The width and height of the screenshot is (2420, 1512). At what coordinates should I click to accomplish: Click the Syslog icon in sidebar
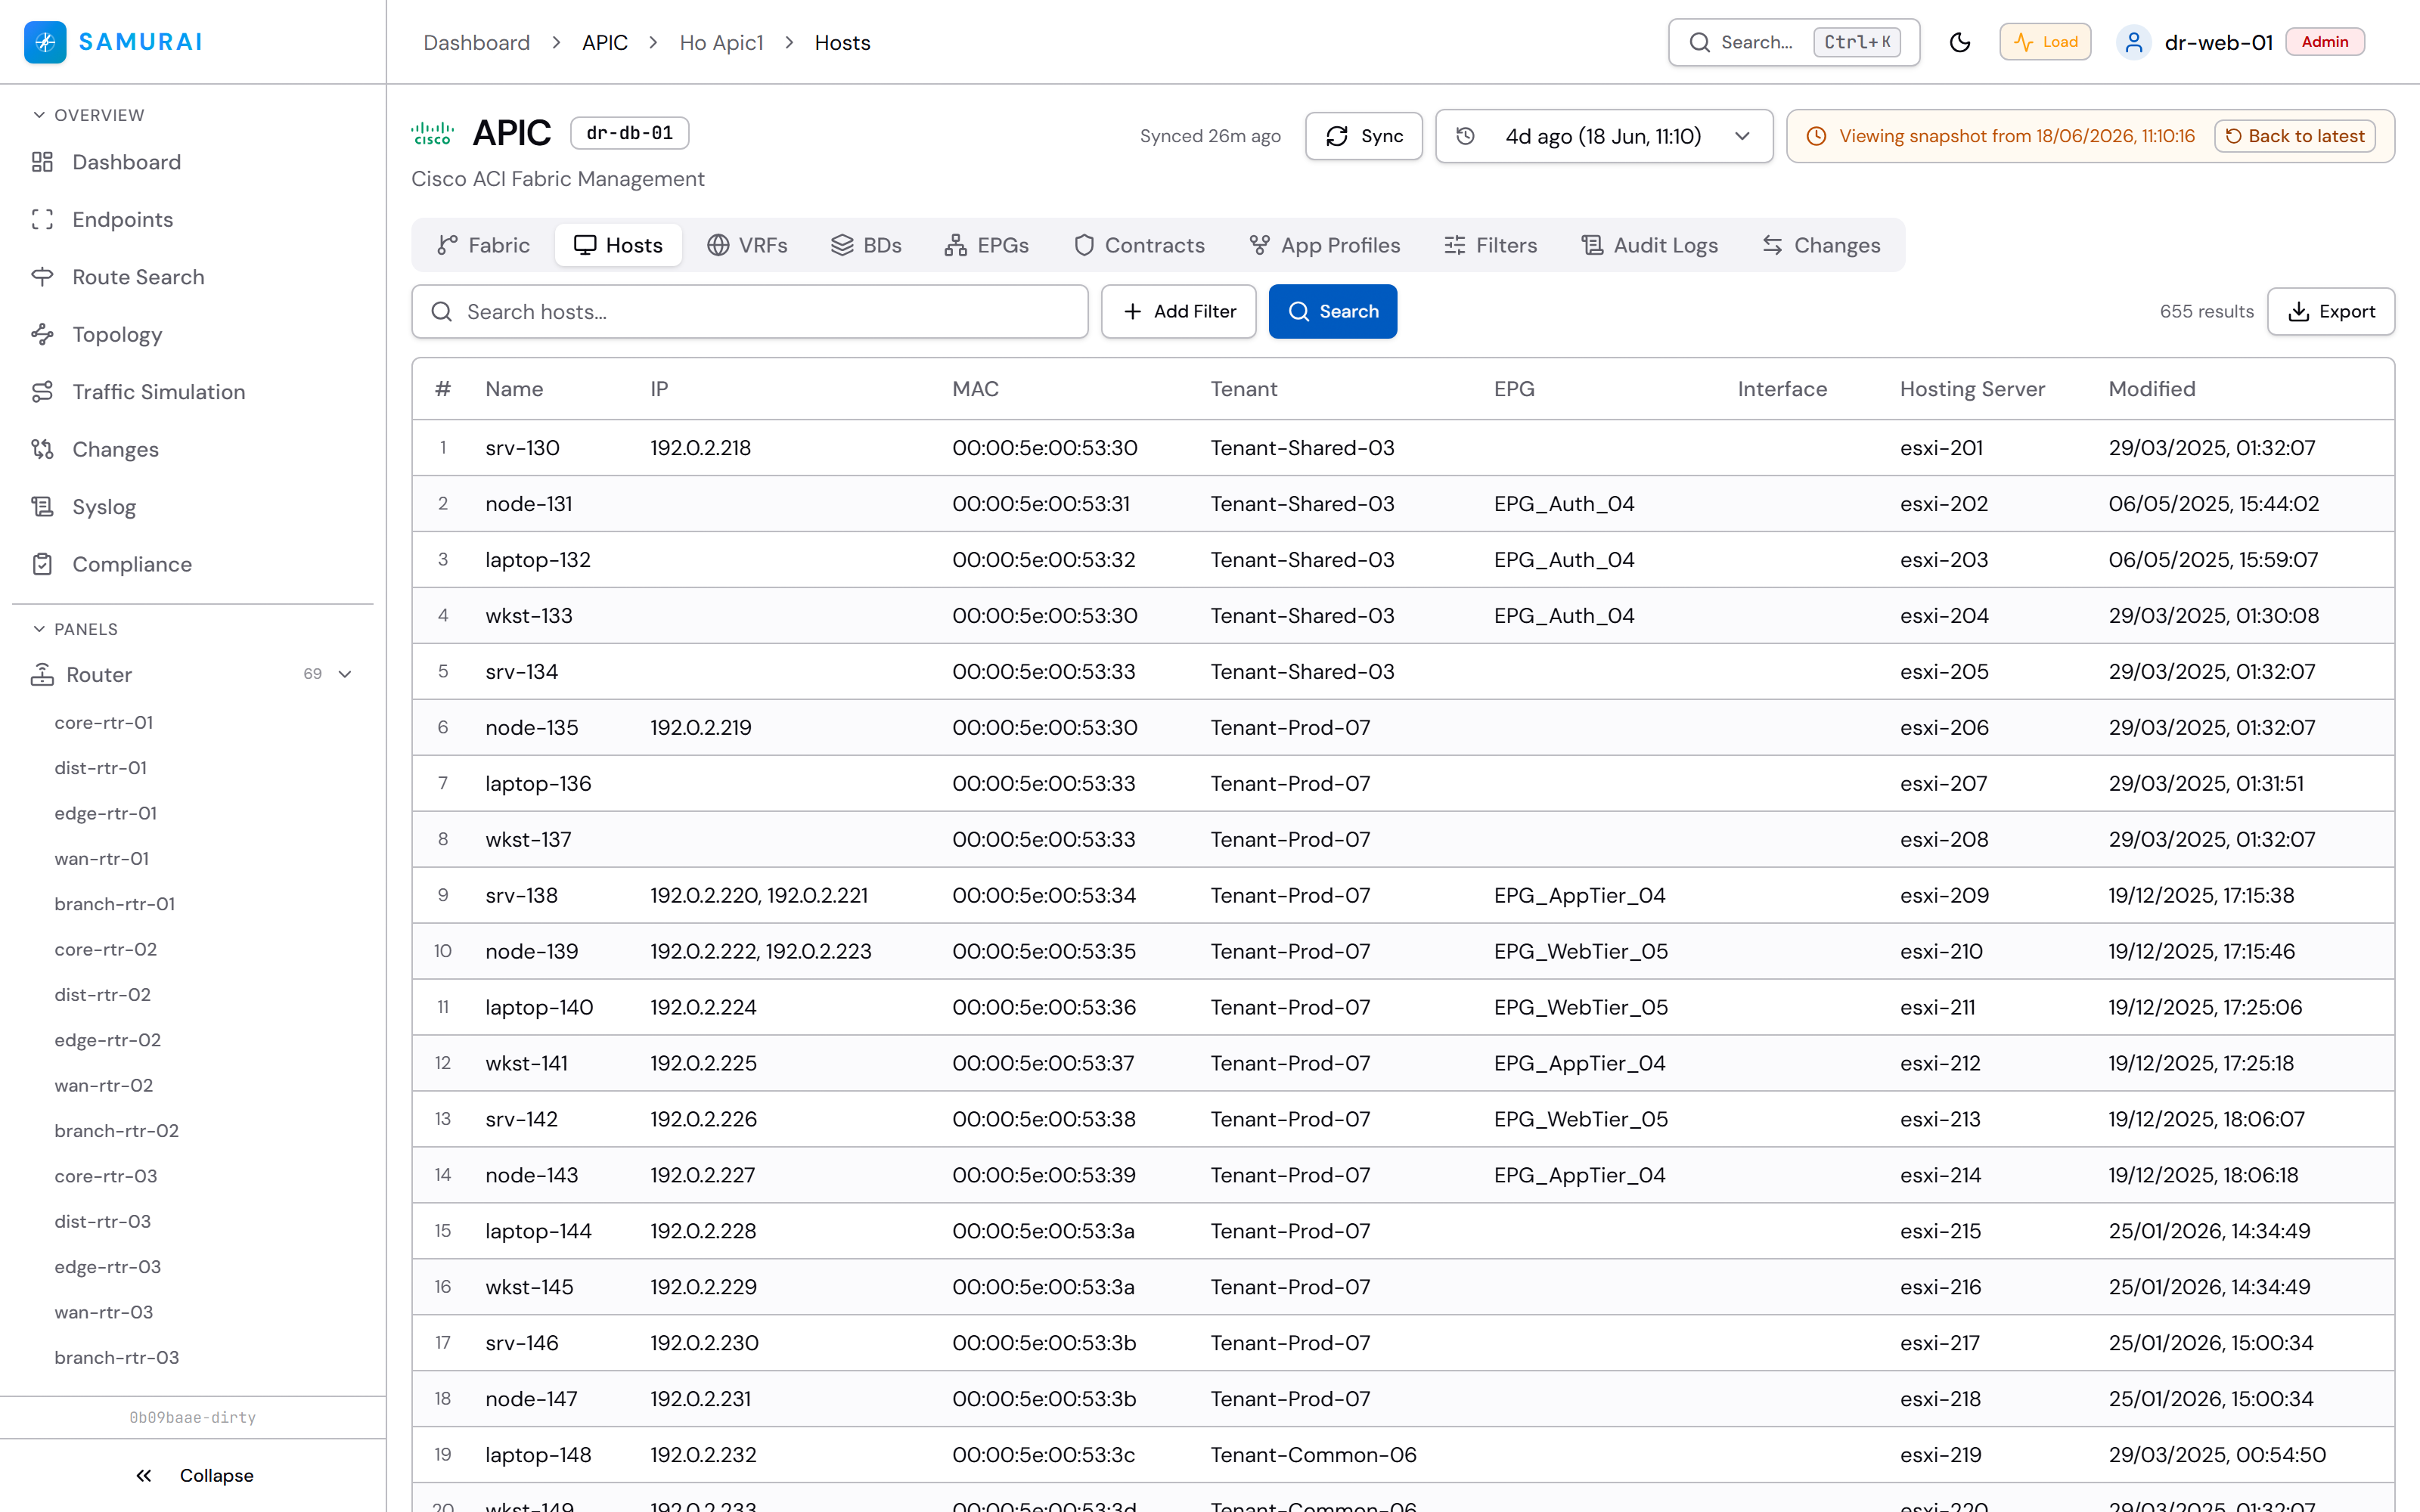coord(42,507)
